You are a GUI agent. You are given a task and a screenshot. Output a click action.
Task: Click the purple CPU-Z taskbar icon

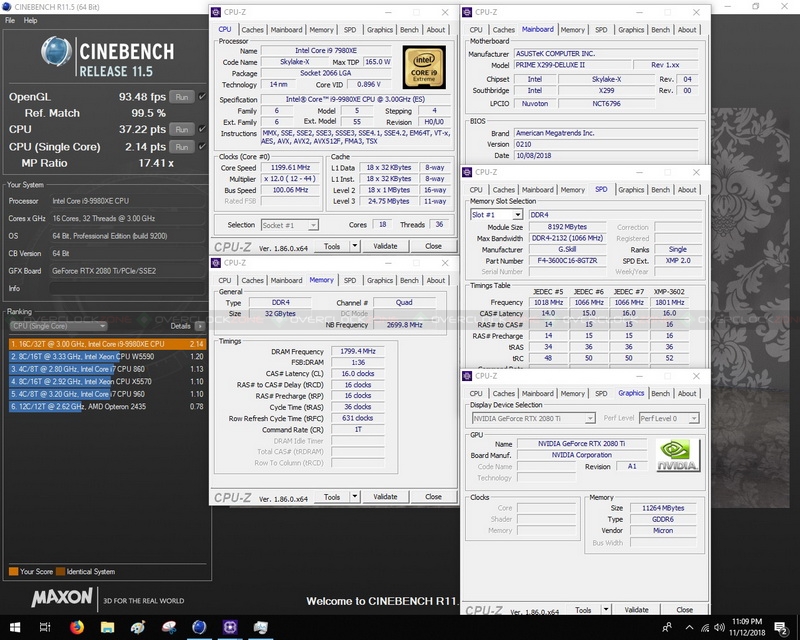(230, 627)
